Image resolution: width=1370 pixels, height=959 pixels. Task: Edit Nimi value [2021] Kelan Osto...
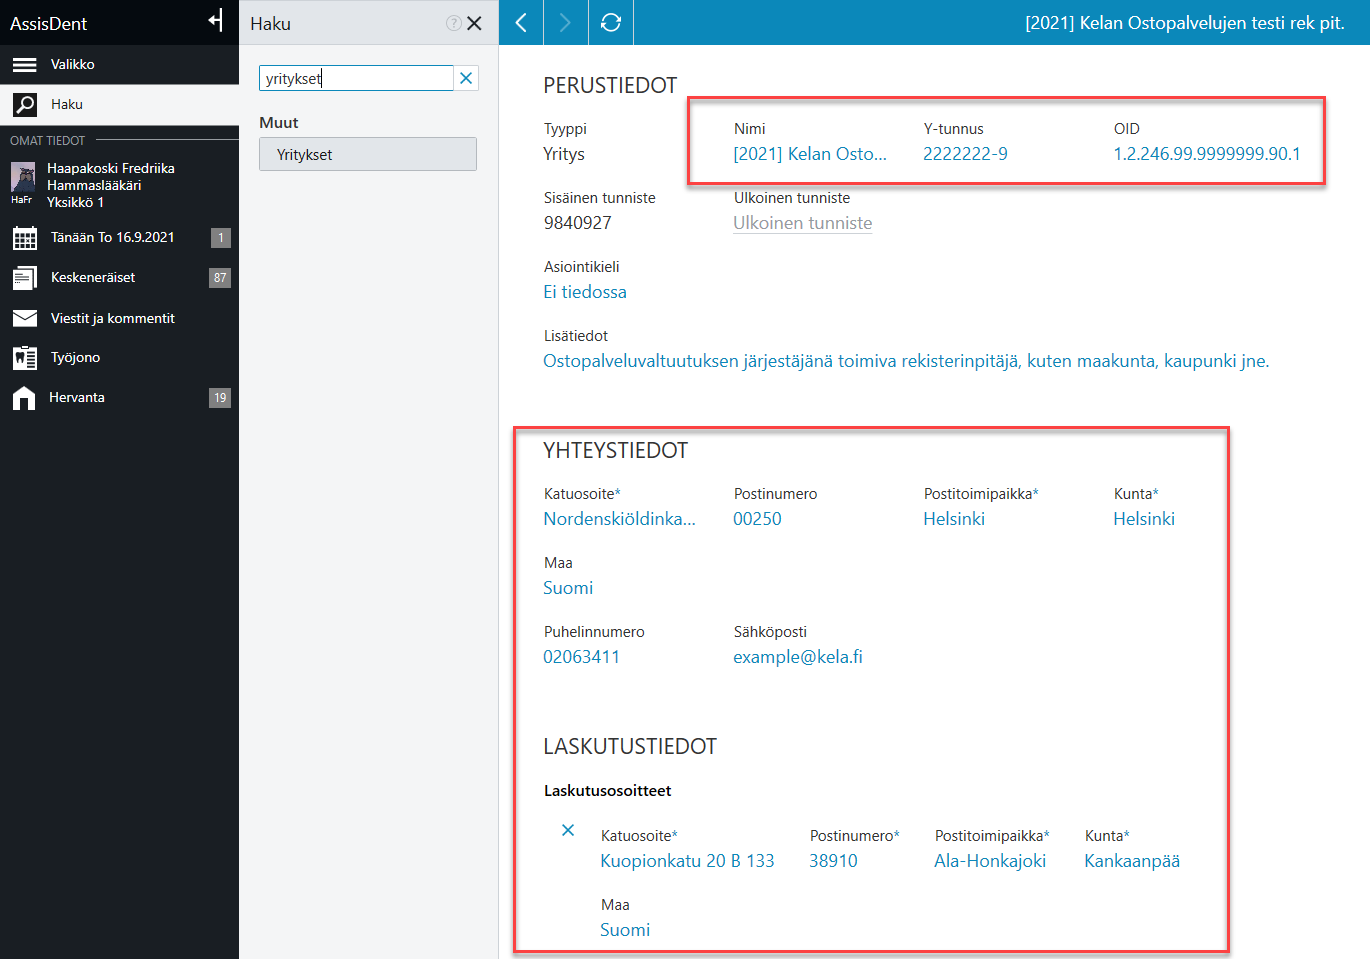[x=810, y=154]
